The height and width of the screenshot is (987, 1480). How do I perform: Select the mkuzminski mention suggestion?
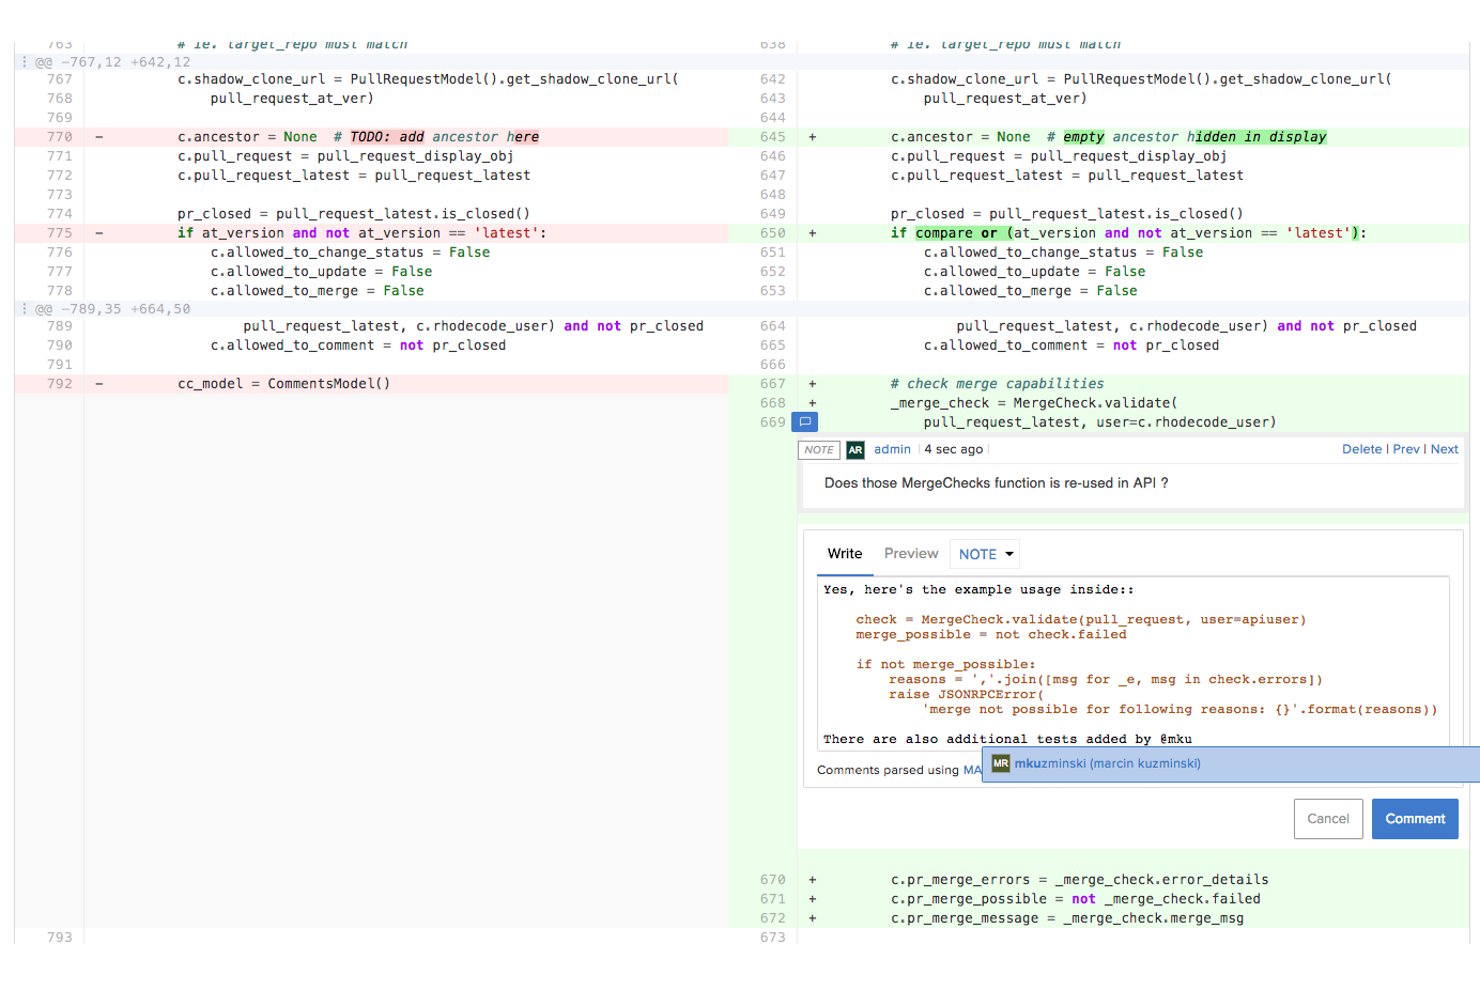[1231, 764]
